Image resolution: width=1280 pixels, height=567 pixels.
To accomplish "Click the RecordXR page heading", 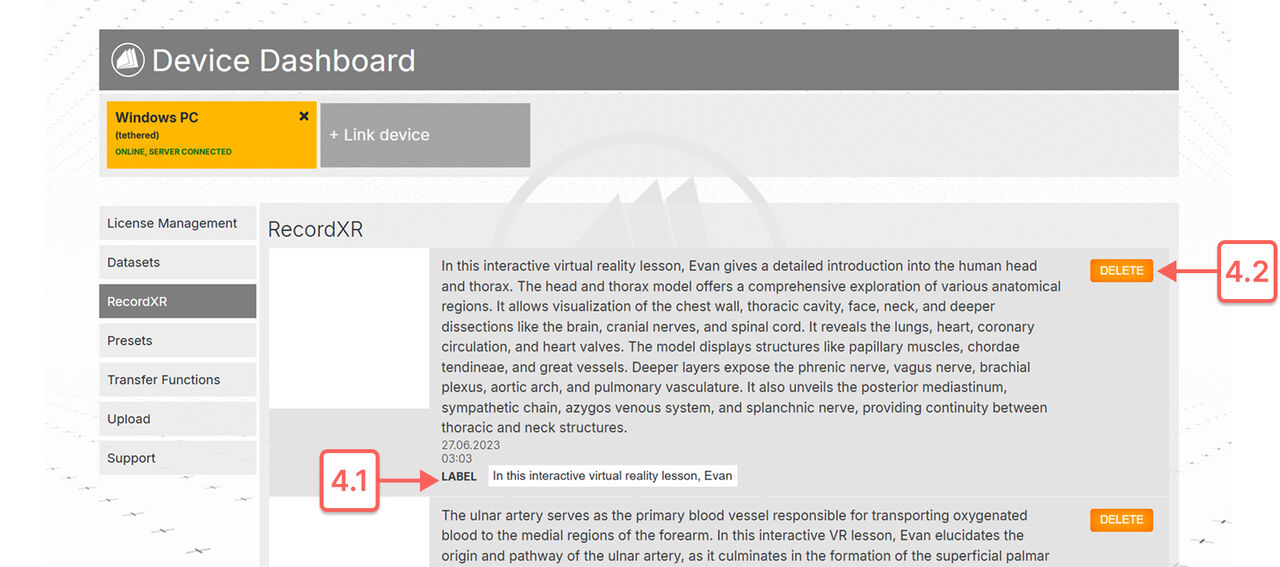I will click(x=315, y=230).
